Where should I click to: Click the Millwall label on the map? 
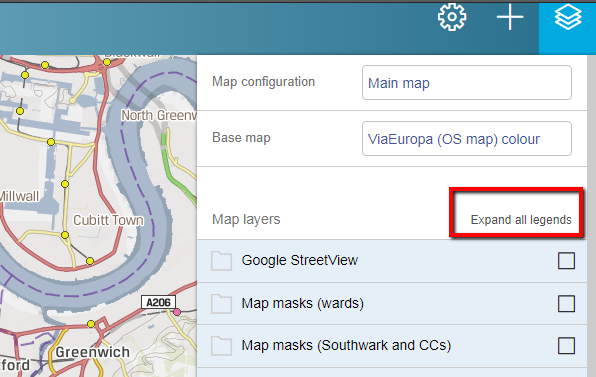(x=19, y=196)
